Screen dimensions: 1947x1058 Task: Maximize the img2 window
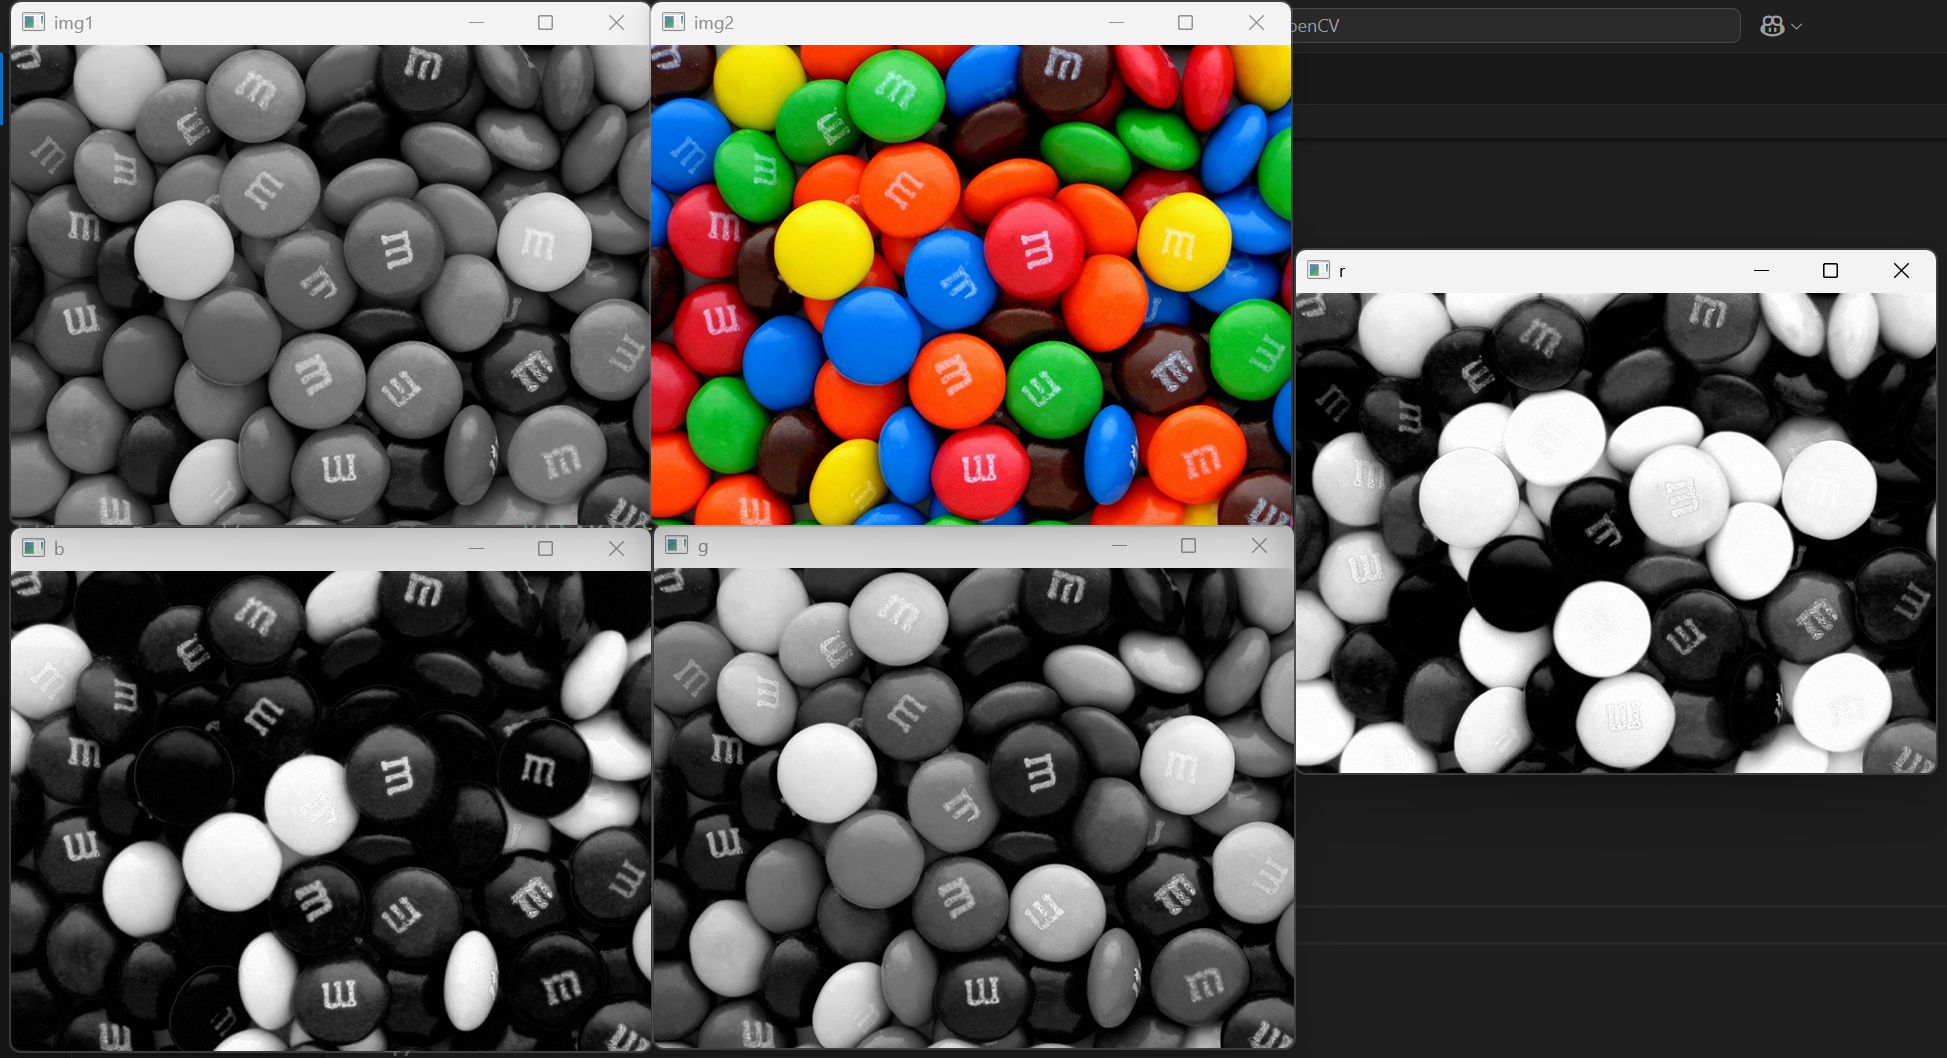(x=1185, y=22)
